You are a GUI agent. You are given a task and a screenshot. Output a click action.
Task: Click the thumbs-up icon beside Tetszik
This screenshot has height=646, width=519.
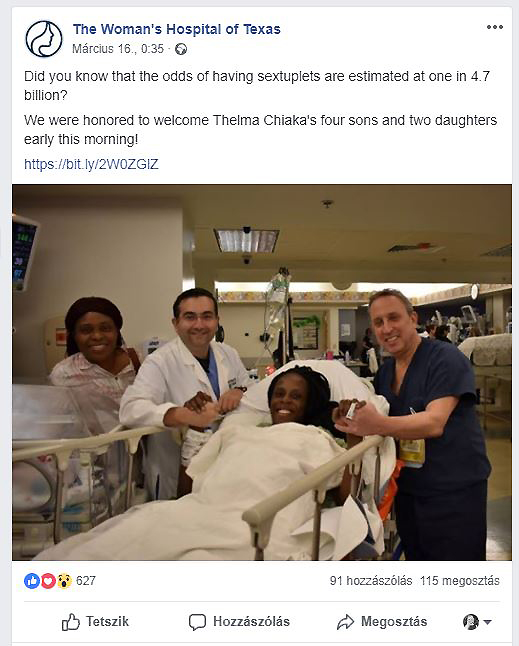tap(70, 622)
